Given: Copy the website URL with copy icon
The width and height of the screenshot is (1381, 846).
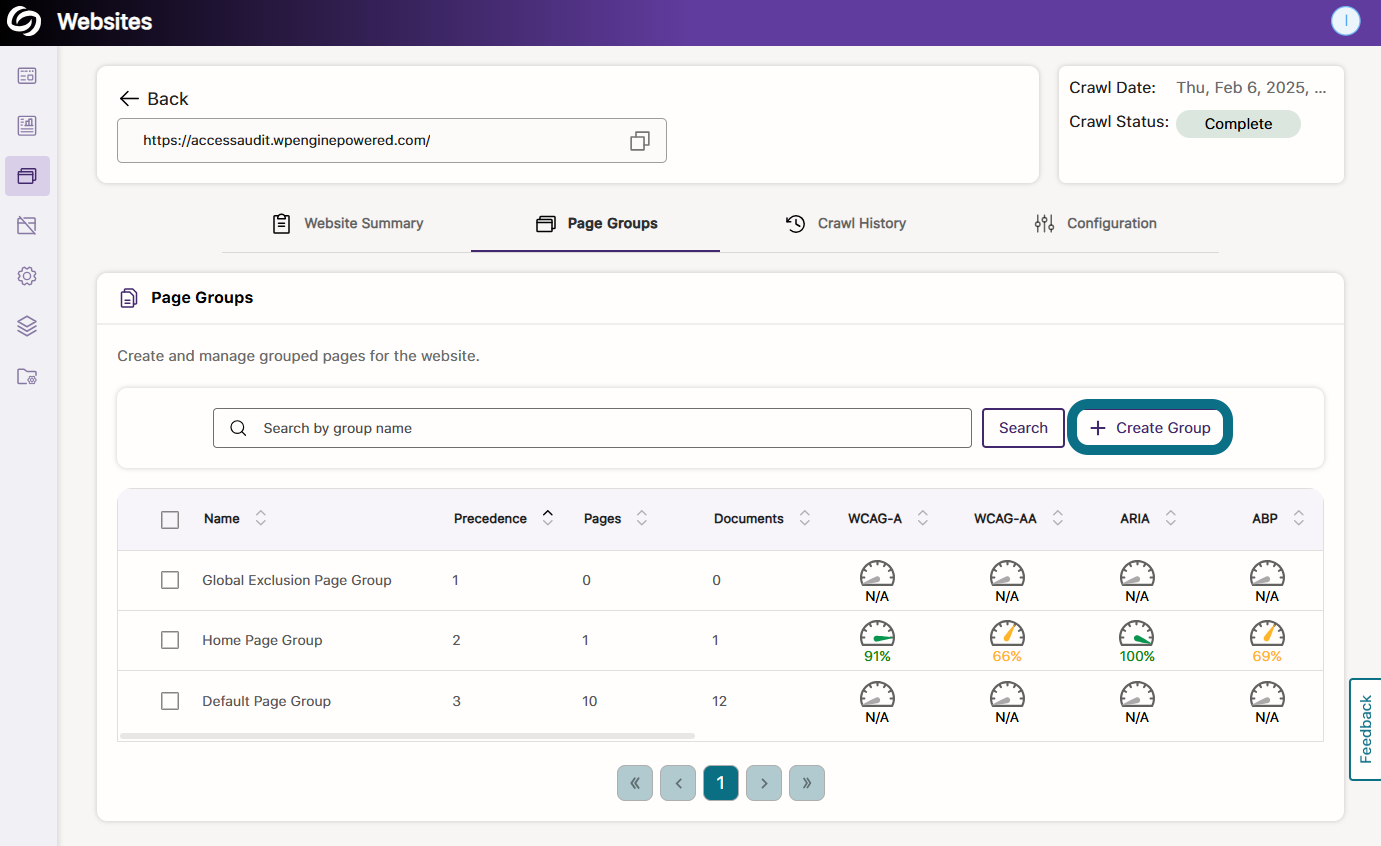Looking at the screenshot, I should click(640, 141).
